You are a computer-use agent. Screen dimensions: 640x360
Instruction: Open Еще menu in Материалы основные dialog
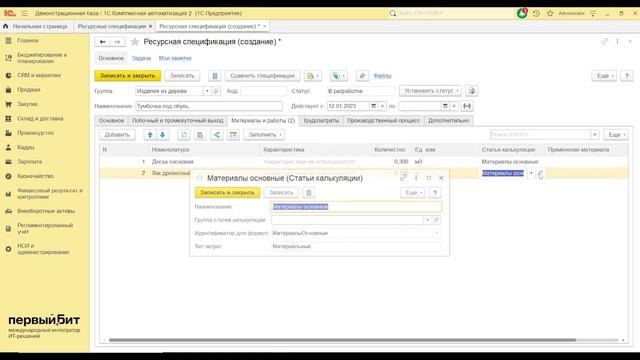[413, 193]
